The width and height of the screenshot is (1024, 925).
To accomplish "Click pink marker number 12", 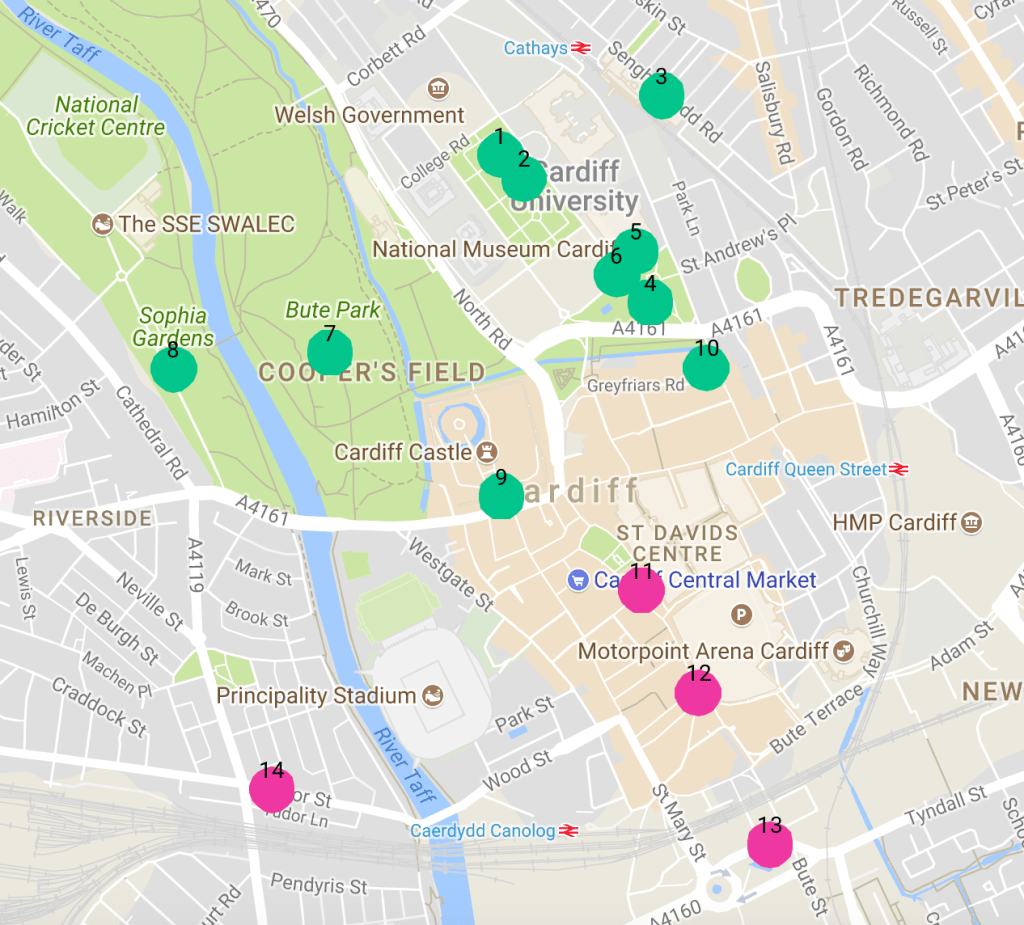I will [x=698, y=692].
